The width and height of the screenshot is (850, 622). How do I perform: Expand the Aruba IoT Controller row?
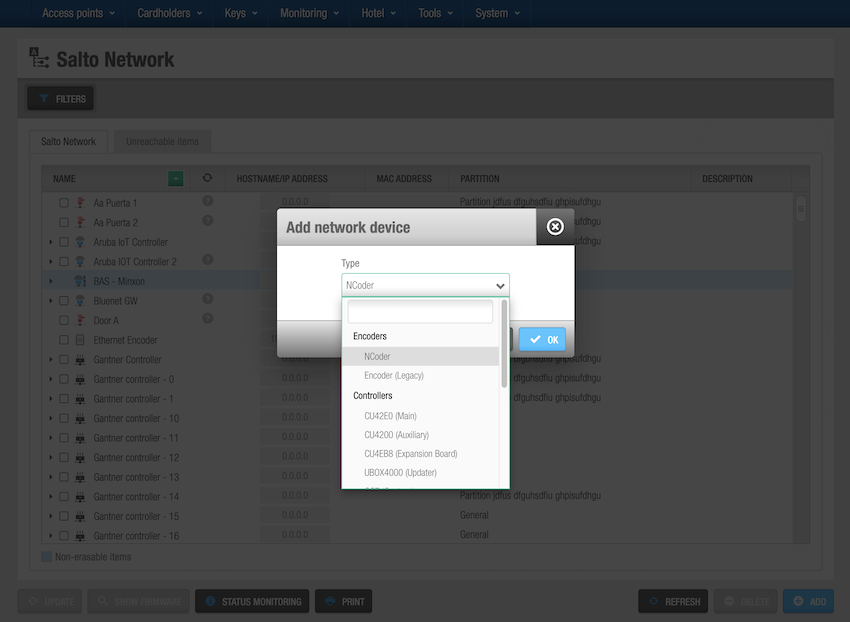click(x=51, y=242)
